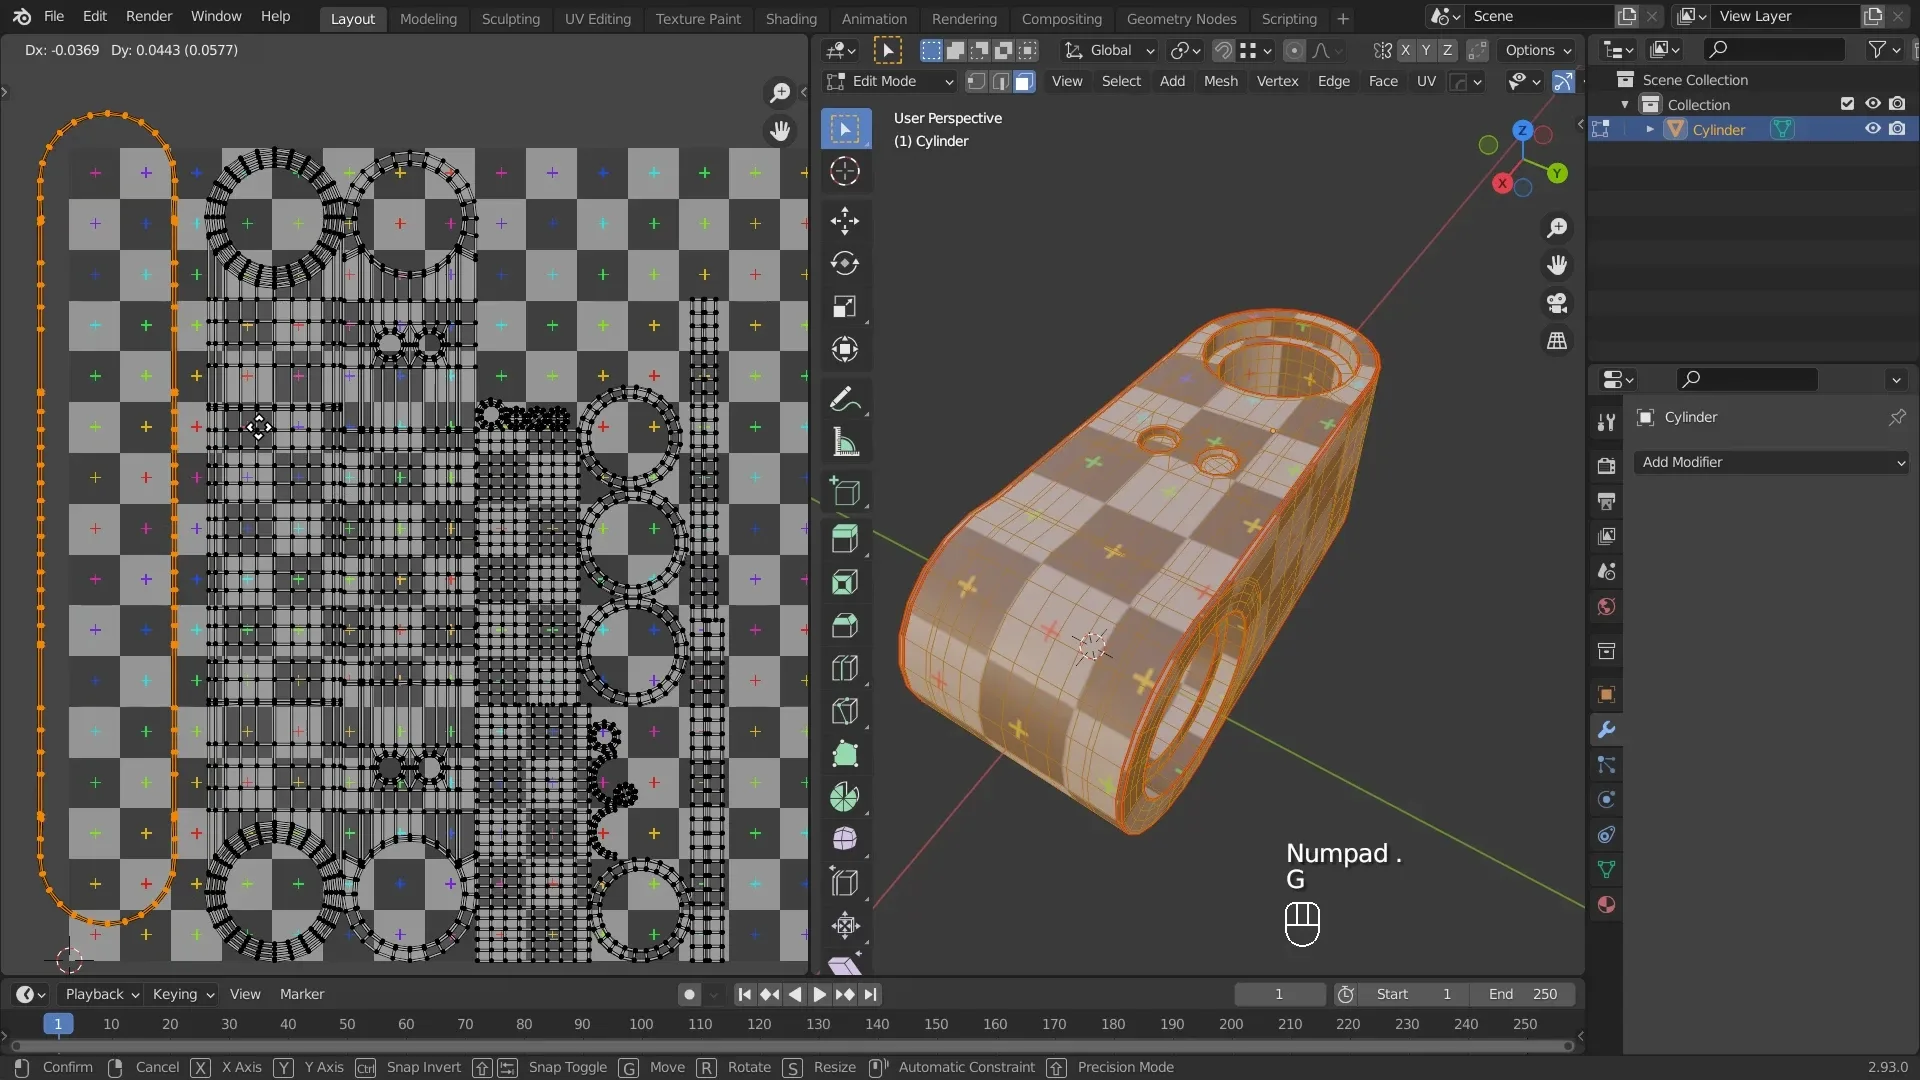Expand the Add Modifier dropdown

point(1771,462)
